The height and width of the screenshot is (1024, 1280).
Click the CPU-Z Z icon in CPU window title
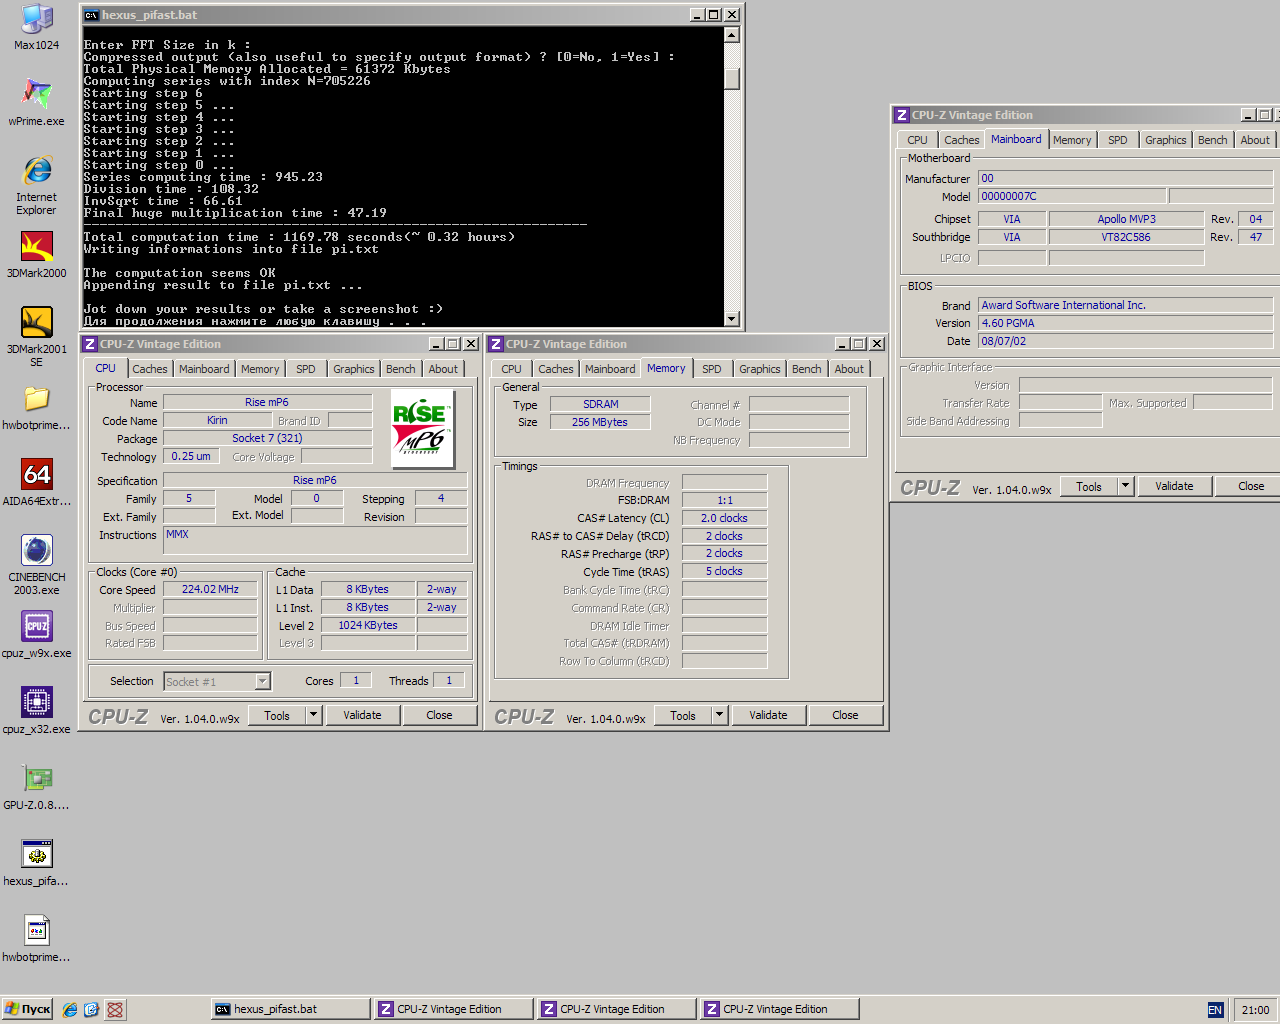coord(90,344)
